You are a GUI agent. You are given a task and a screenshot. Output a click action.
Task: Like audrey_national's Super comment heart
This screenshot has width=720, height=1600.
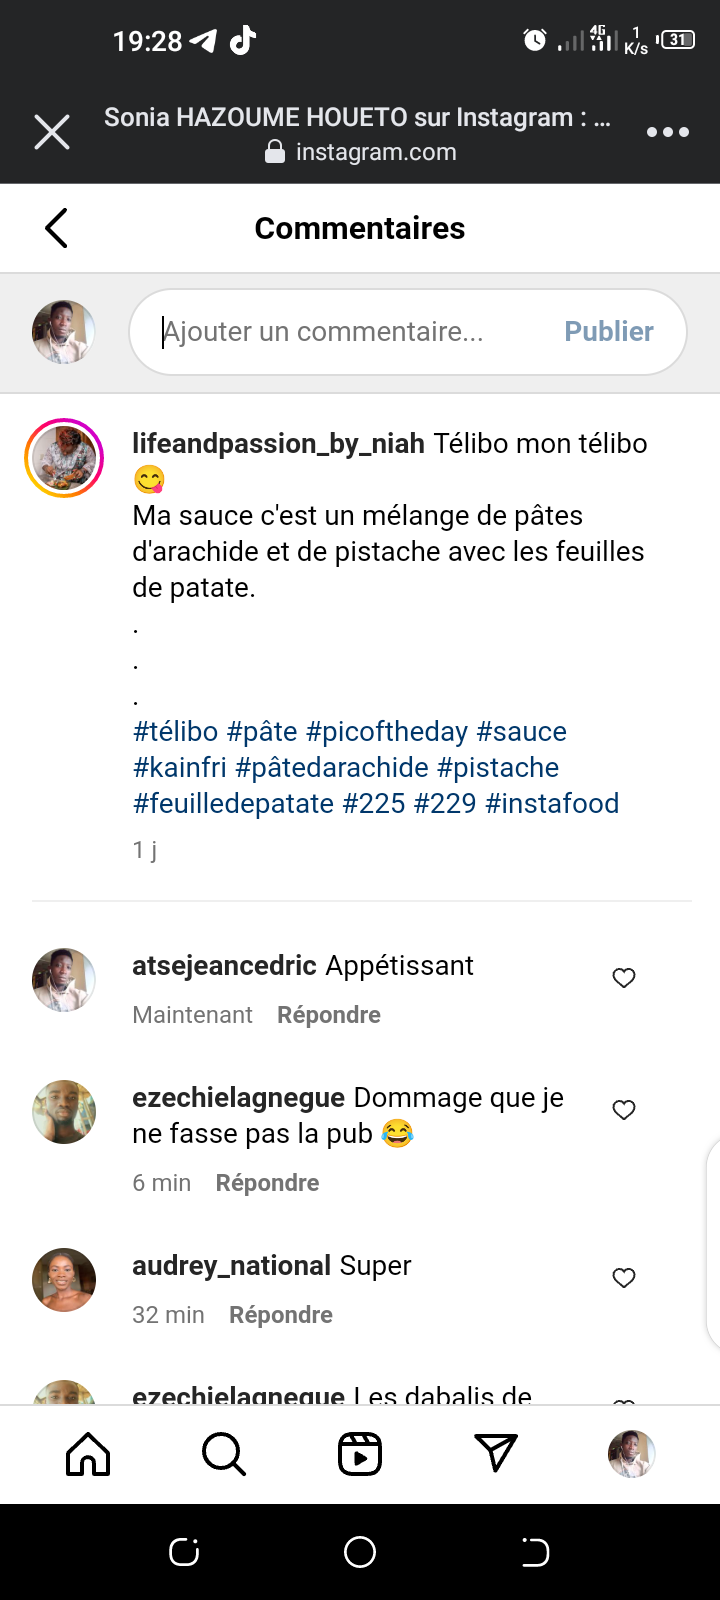click(x=624, y=1278)
